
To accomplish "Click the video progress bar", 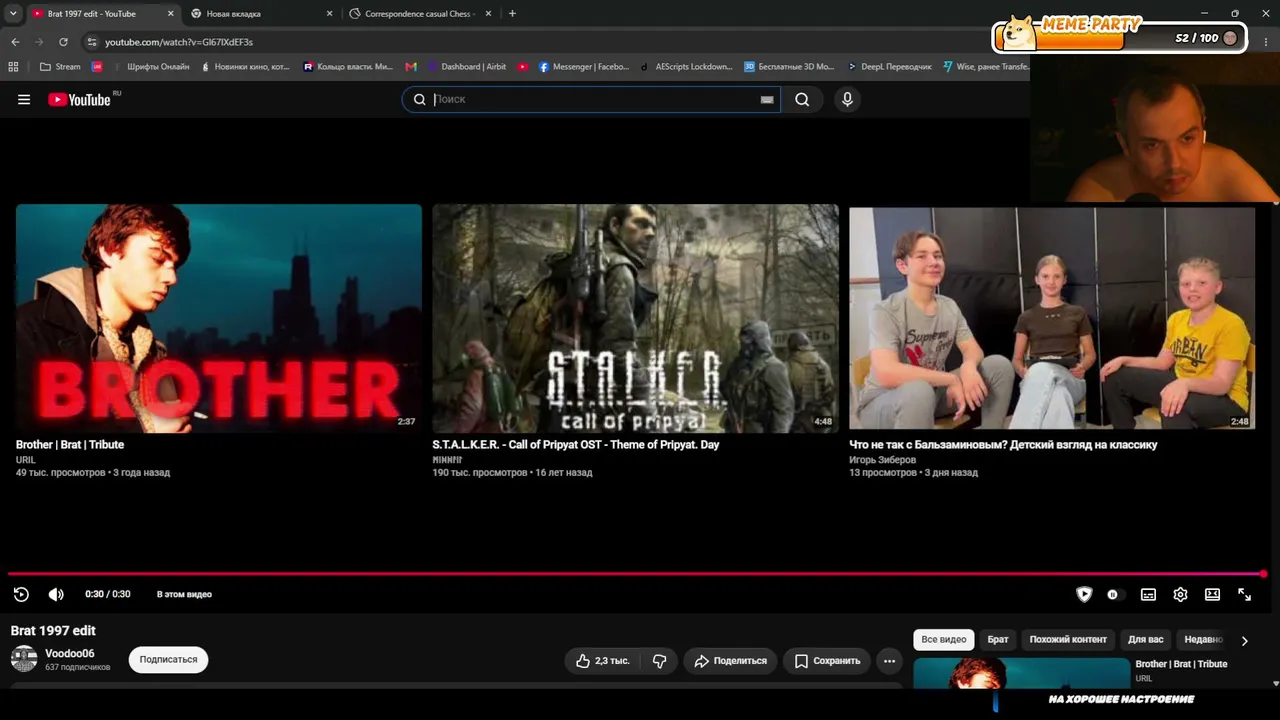I will pyautogui.click(x=636, y=574).
